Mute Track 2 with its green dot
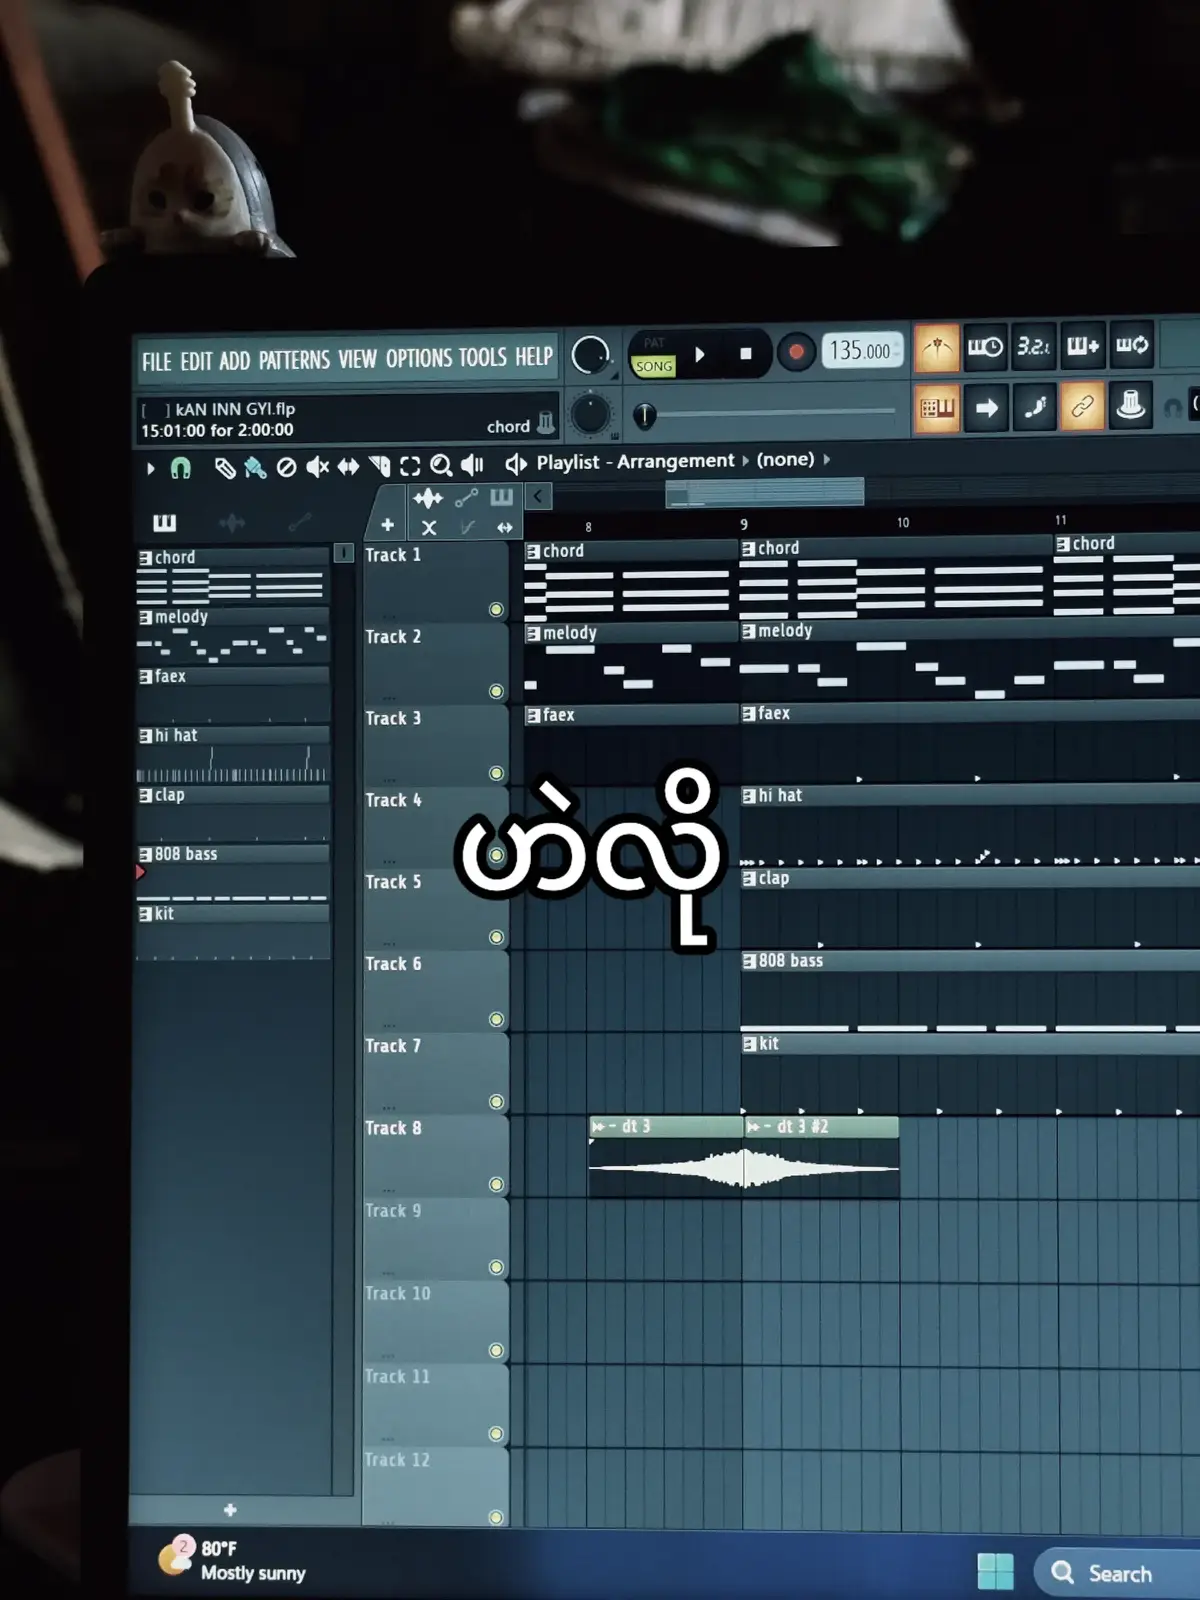Screen dimensions: 1200x1600 point(496,692)
